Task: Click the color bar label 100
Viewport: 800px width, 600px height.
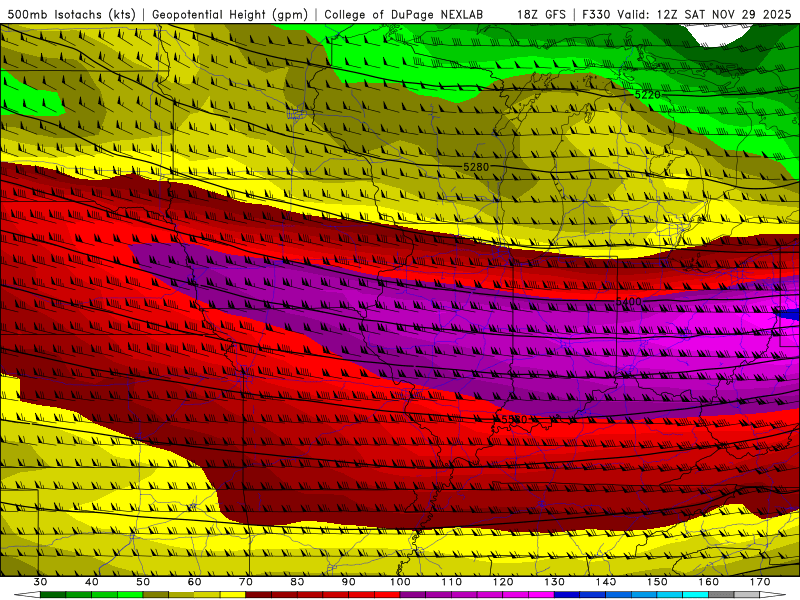Action: tap(400, 582)
